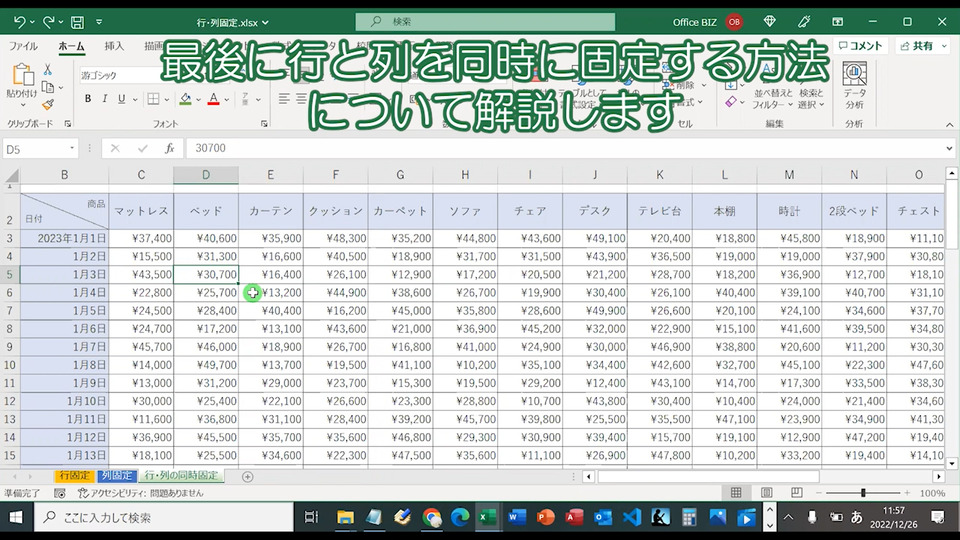The height and width of the screenshot is (540, 960).
Task: Open file name 行・列固定.xlsx dropdown
Action: coord(233,23)
